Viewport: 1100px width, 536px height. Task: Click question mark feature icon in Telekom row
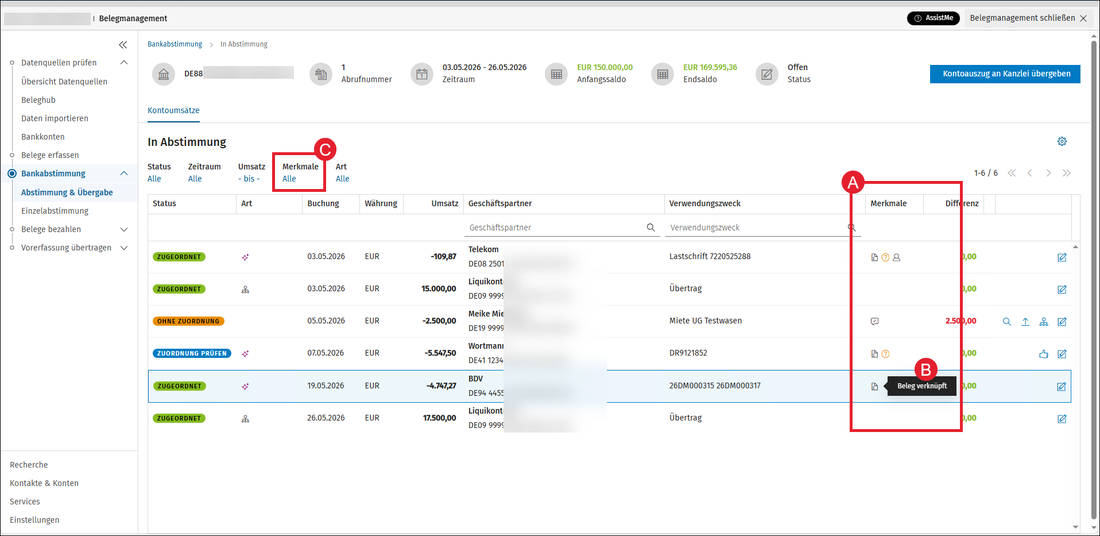pos(885,257)
